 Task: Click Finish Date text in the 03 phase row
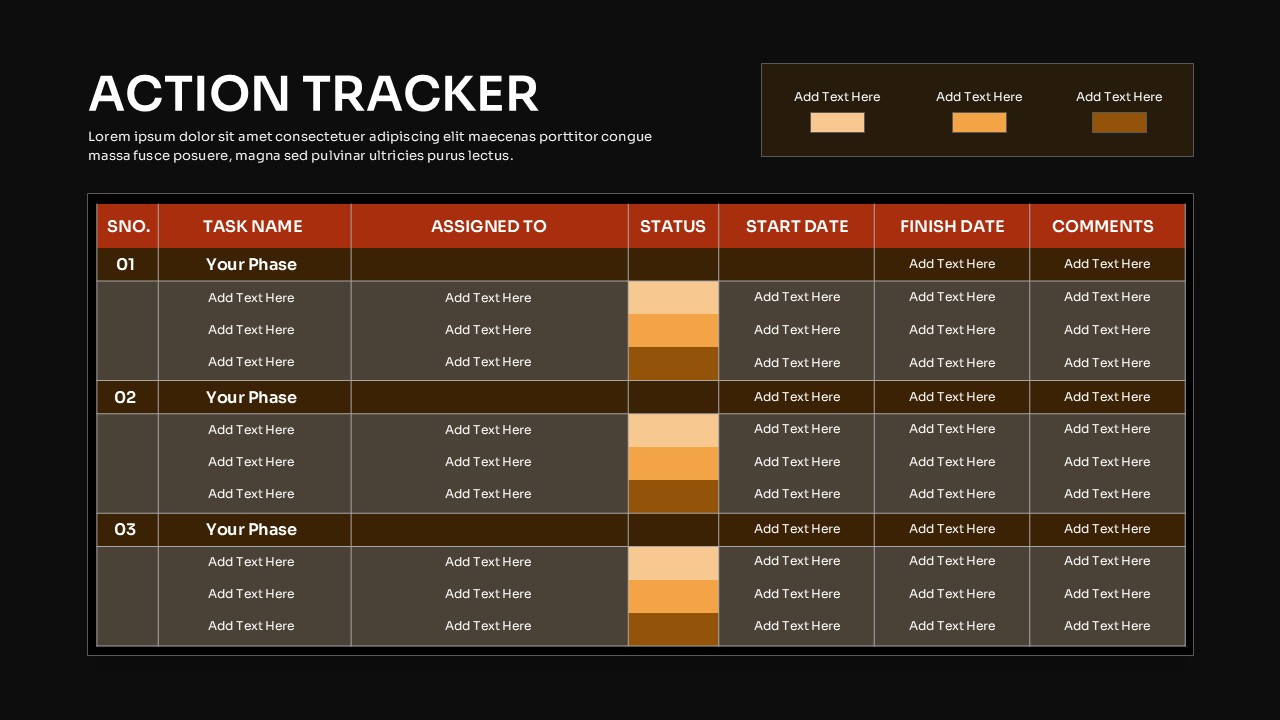pyautogui.click(x=952, y=529)
